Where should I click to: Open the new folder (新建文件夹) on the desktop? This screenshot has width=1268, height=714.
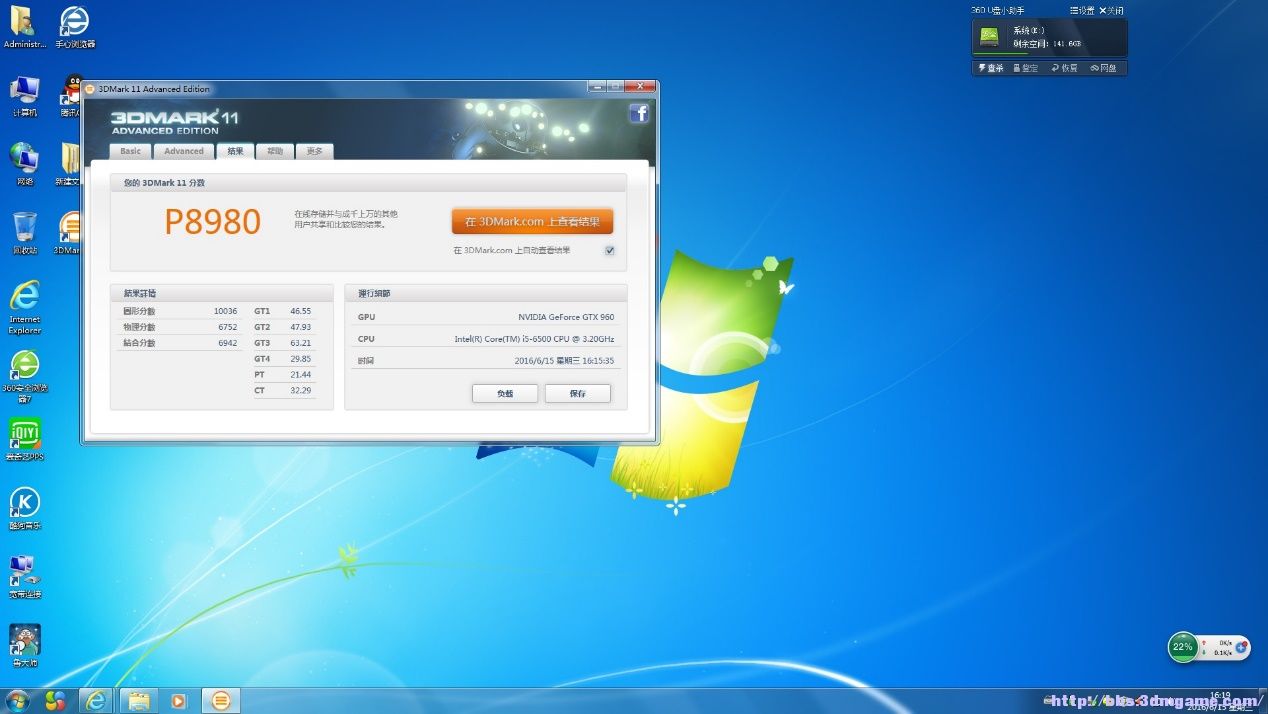[x=70, y=164]
